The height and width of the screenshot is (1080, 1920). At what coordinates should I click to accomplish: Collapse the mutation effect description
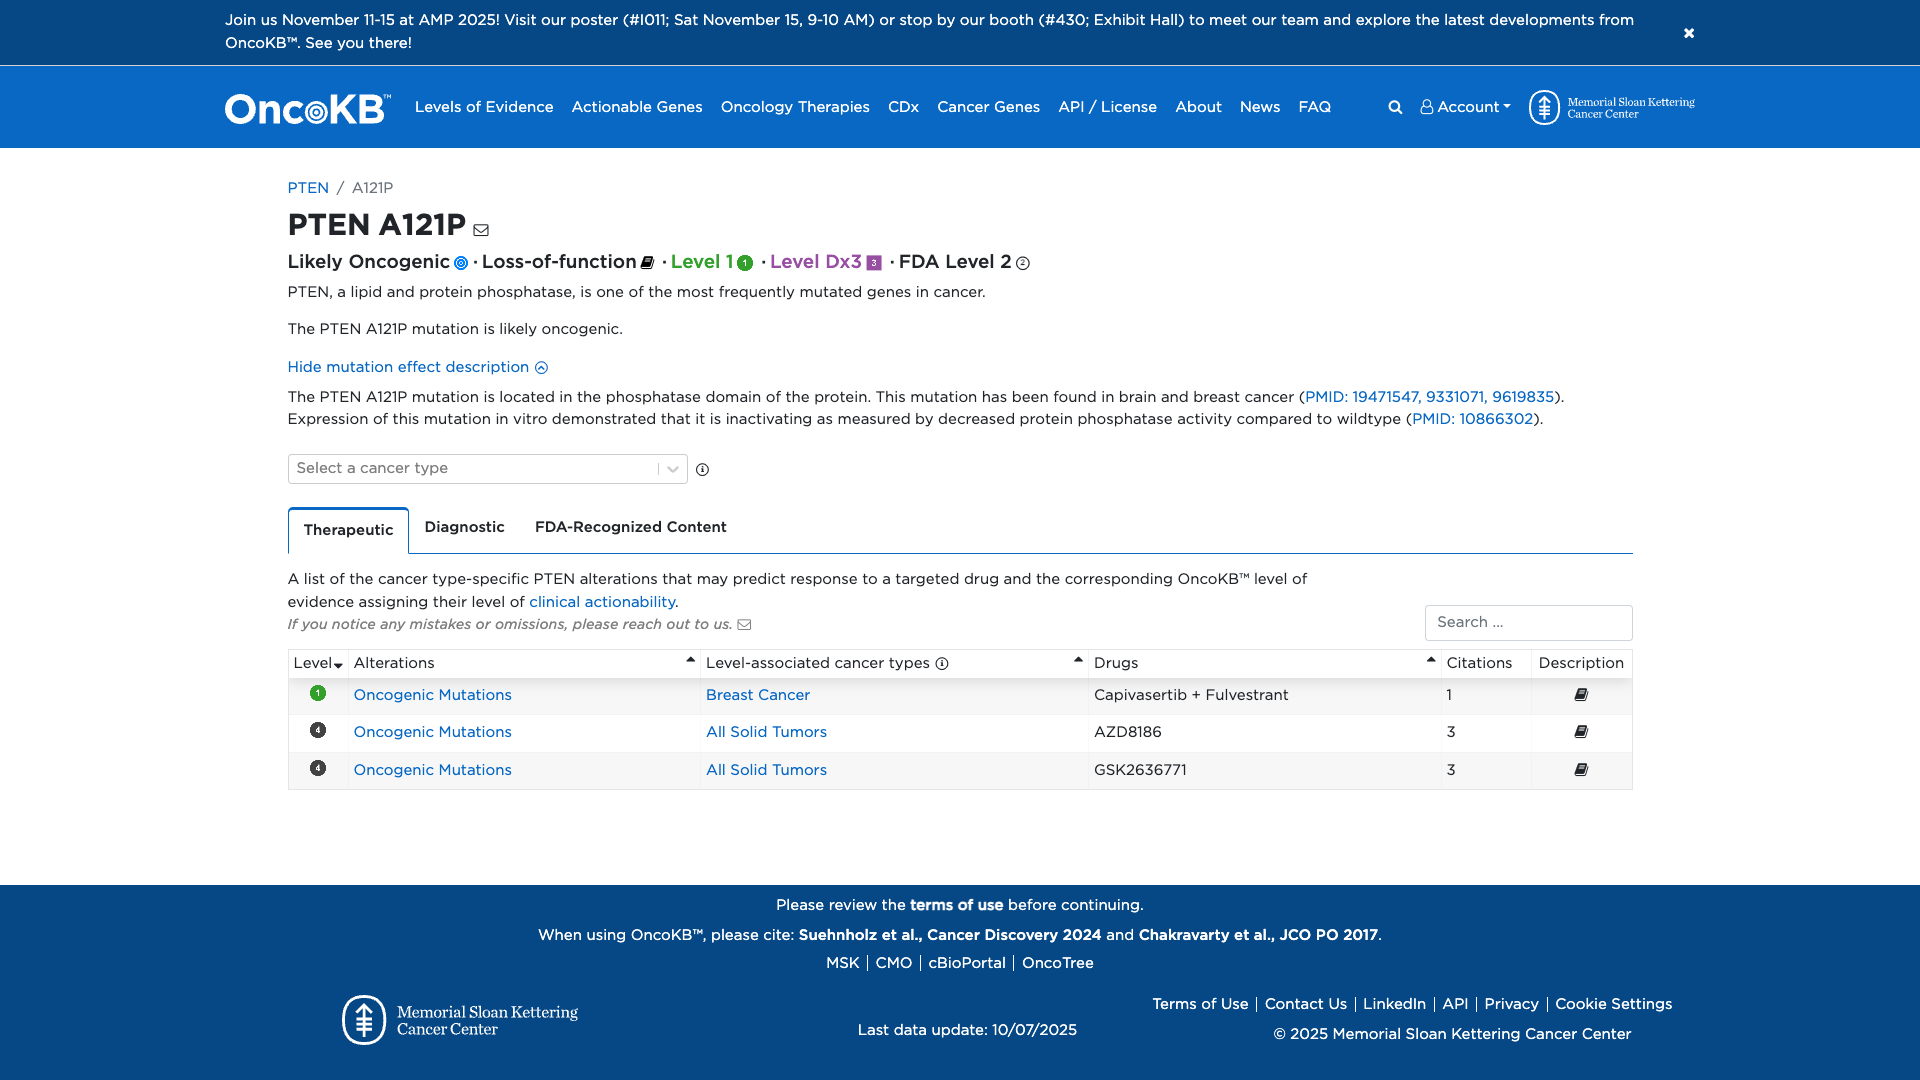tap(417, 367)
